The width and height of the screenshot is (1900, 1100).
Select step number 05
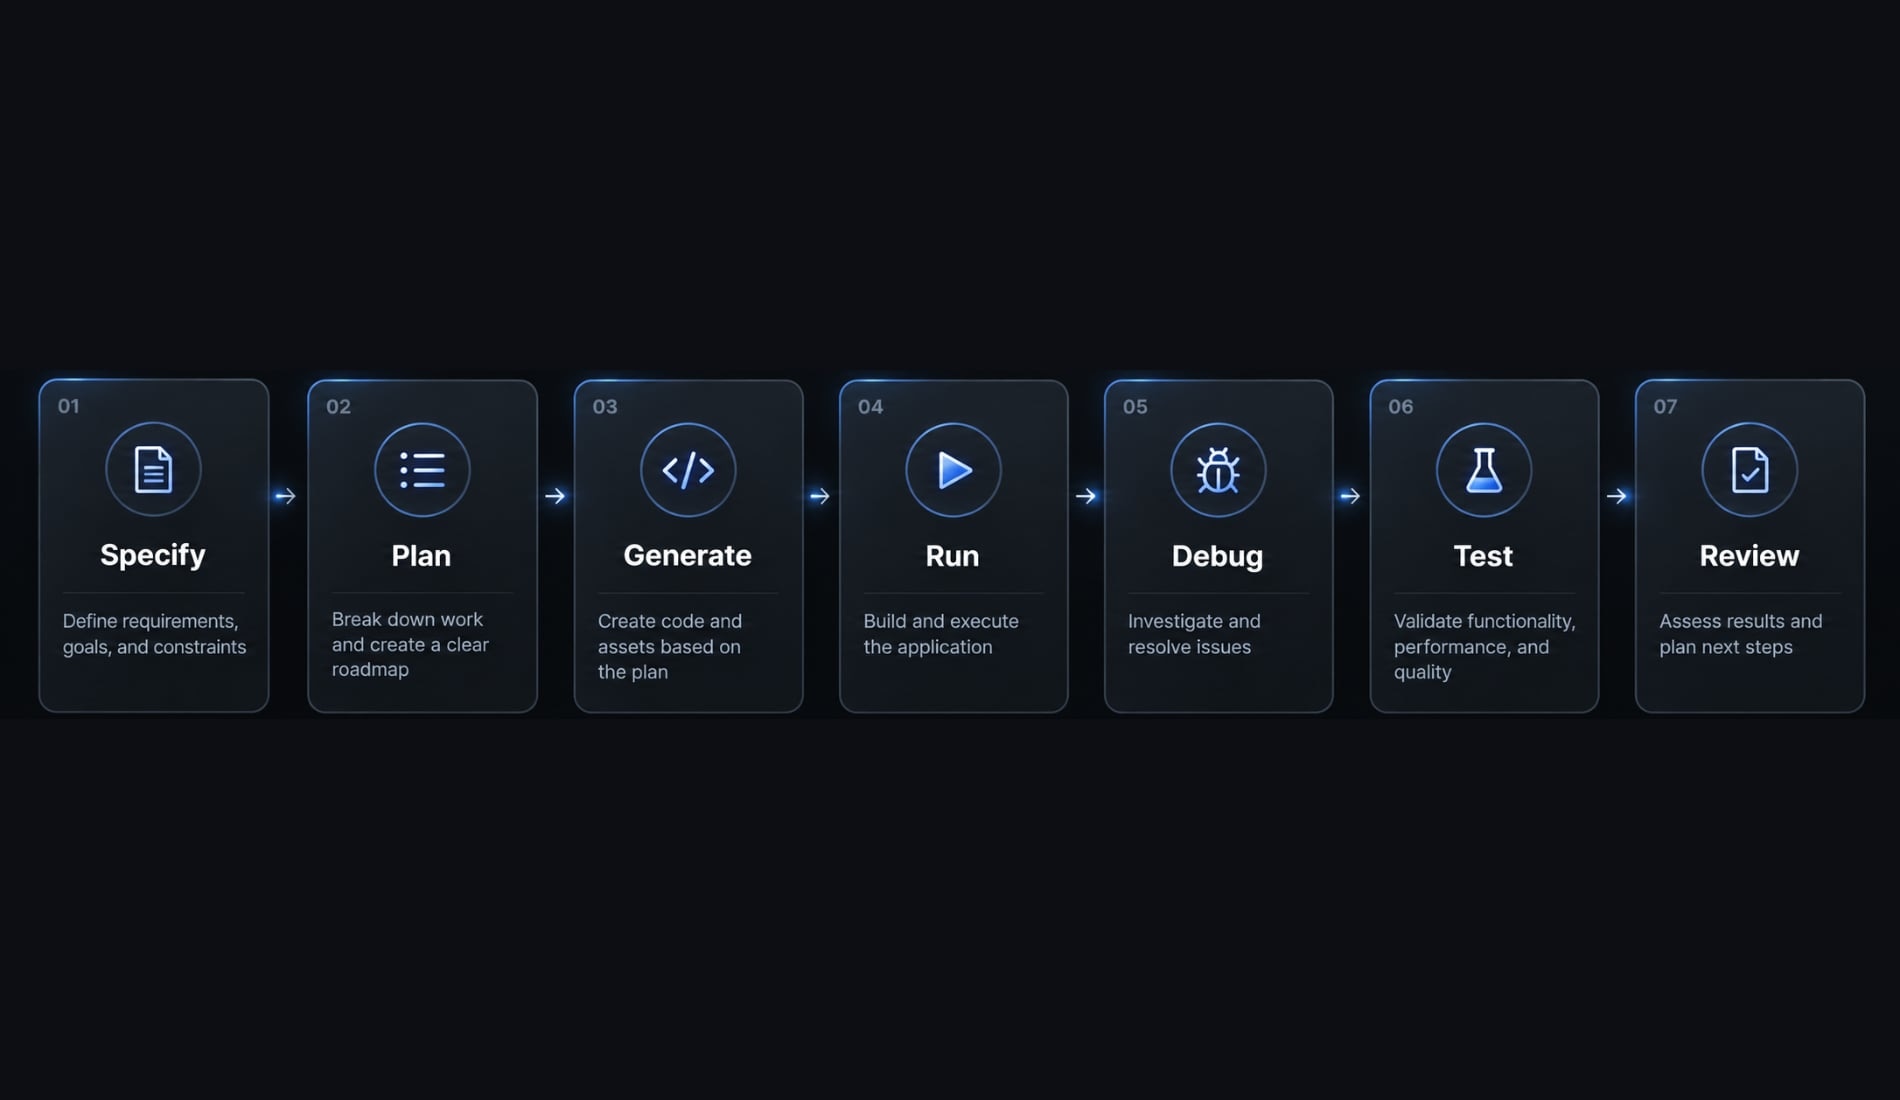coord(1135,407)
